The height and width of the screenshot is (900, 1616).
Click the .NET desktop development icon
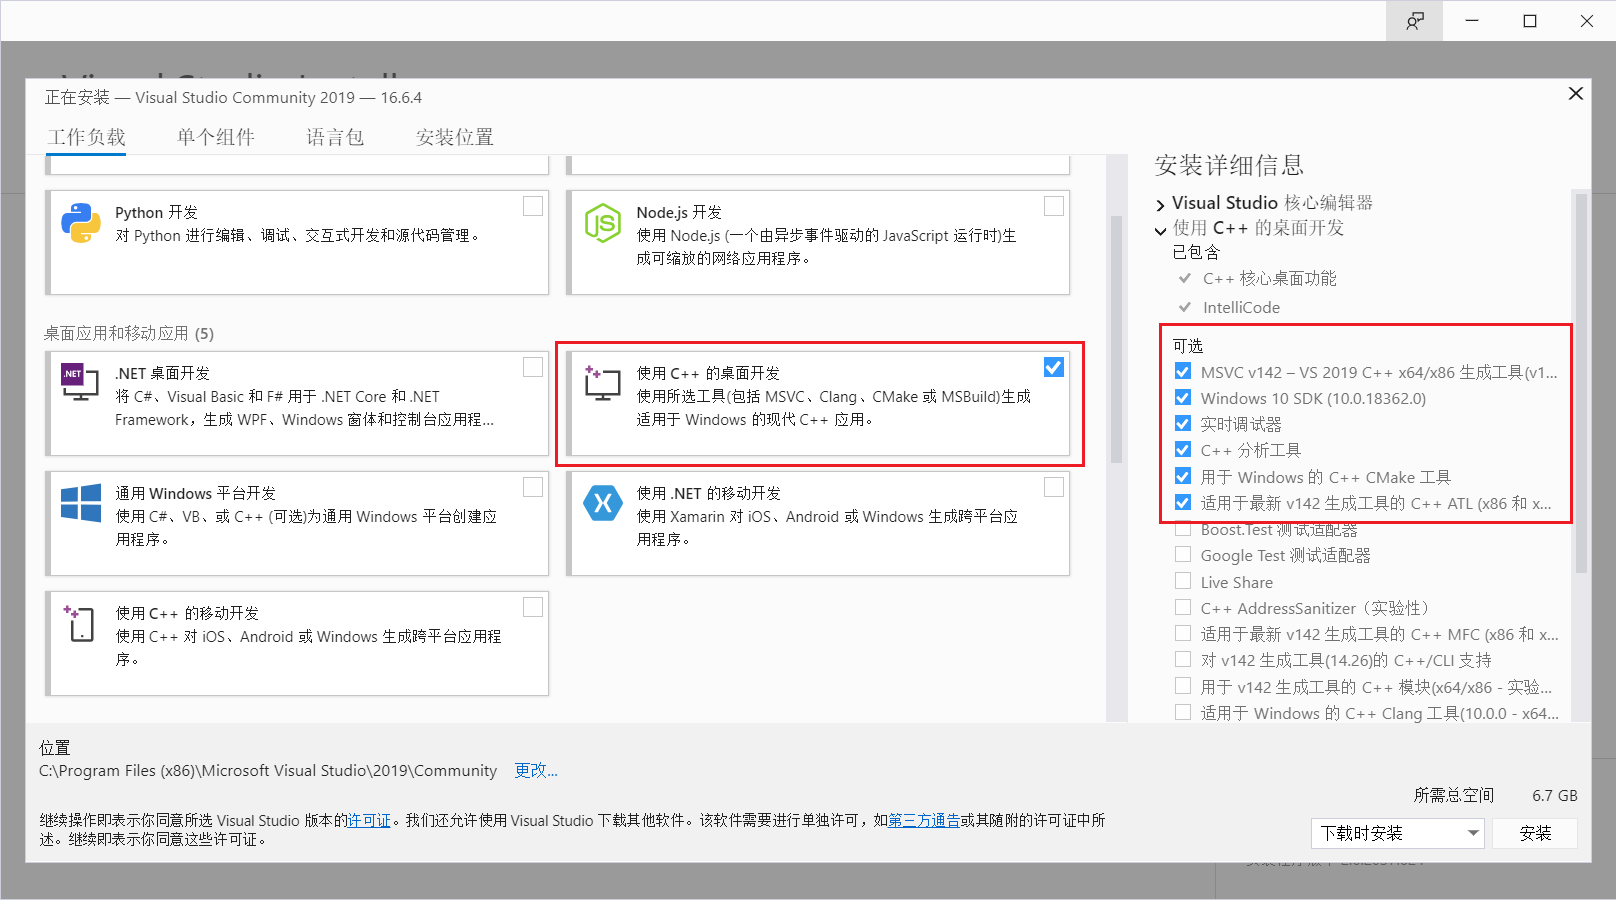pyautogui.click(x=81, y=383)
